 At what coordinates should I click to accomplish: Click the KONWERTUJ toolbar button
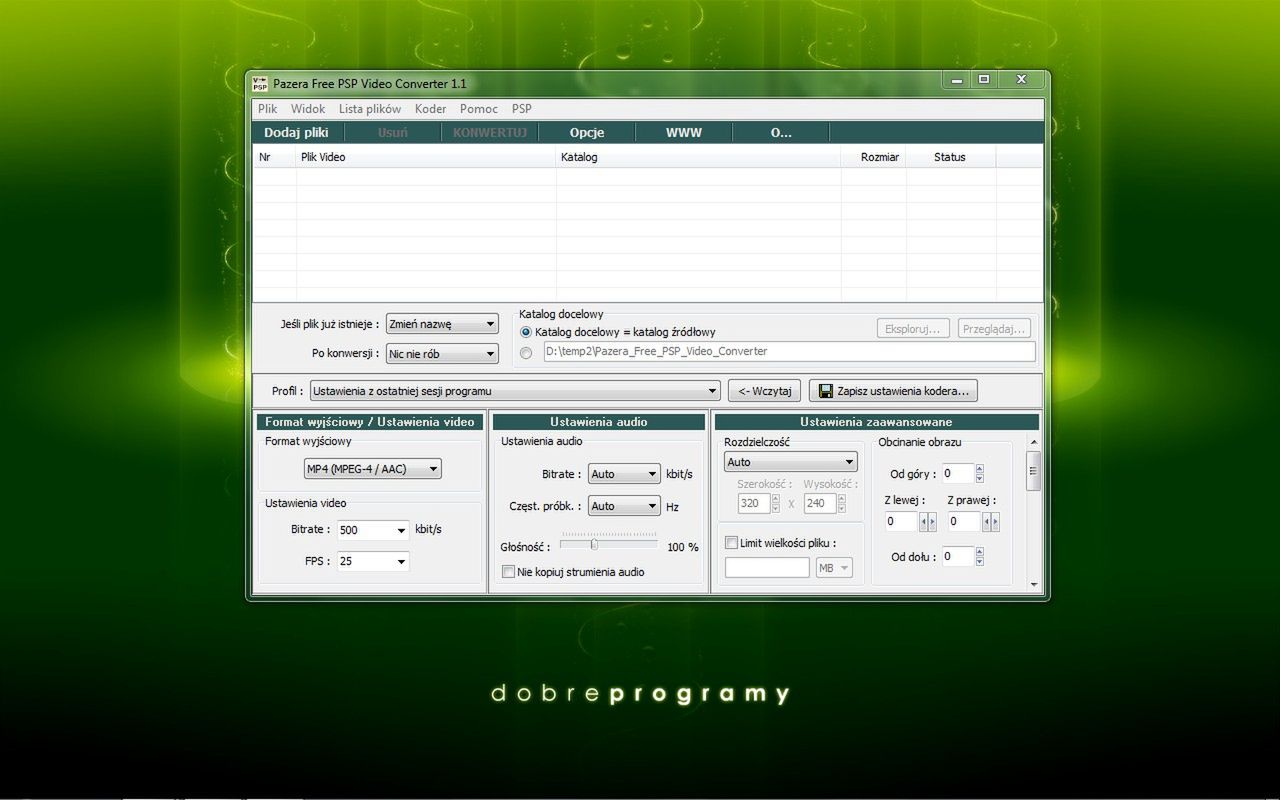(490, 132)
